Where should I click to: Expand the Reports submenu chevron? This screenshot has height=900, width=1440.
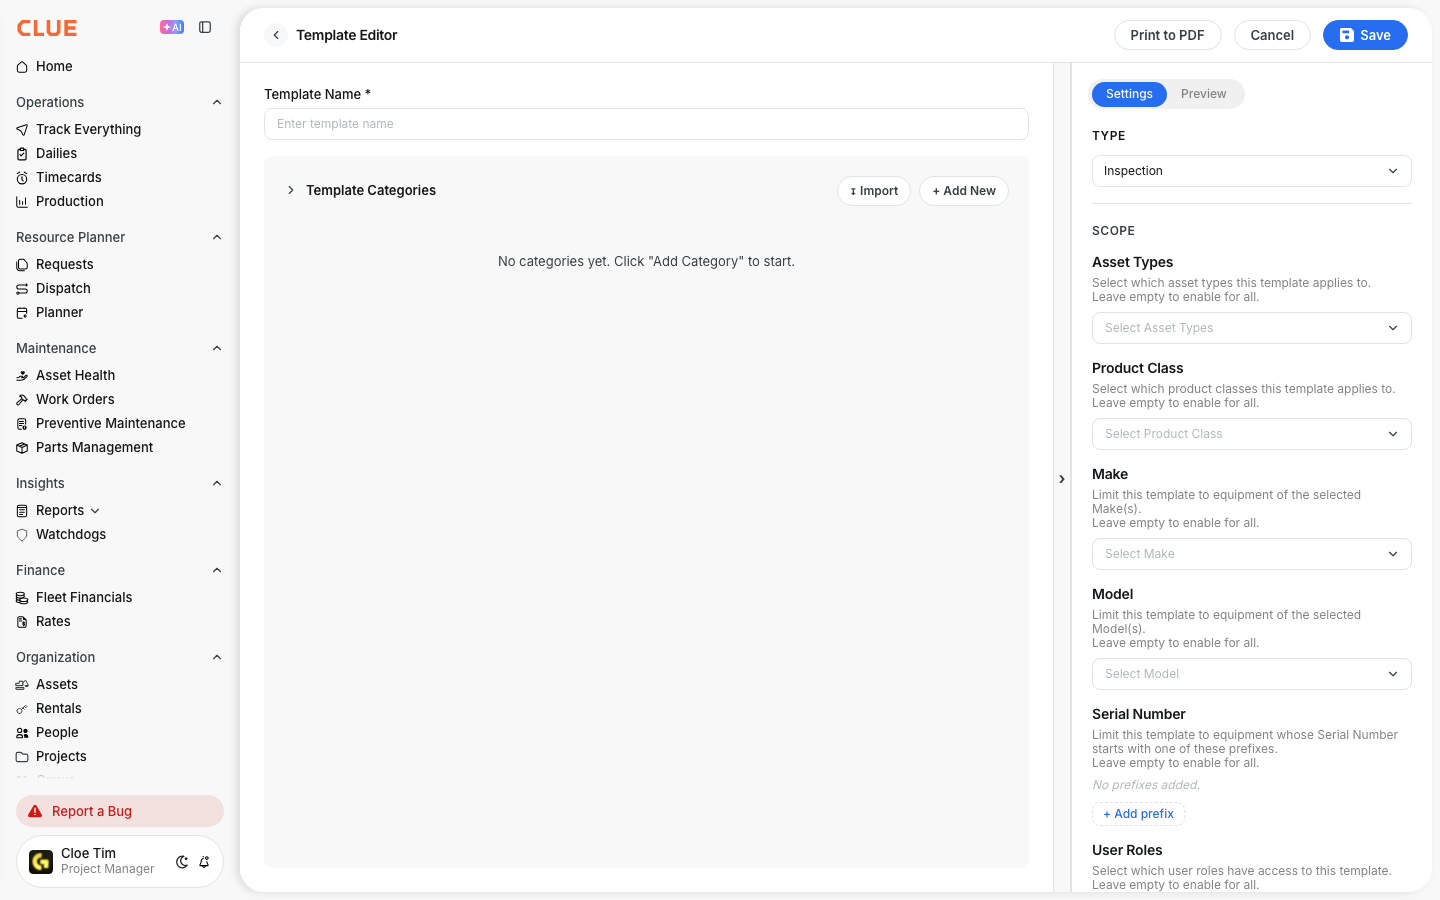pyautogui.click(x=95, y=511)
